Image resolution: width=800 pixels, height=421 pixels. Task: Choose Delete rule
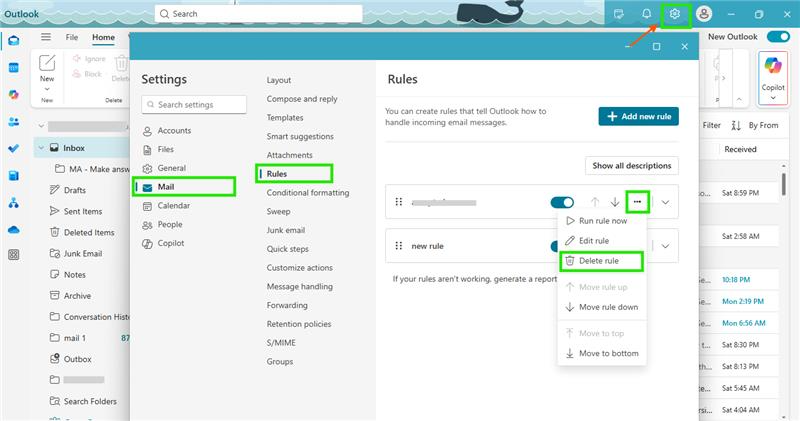pyautogui.click(x=602, y=261)
